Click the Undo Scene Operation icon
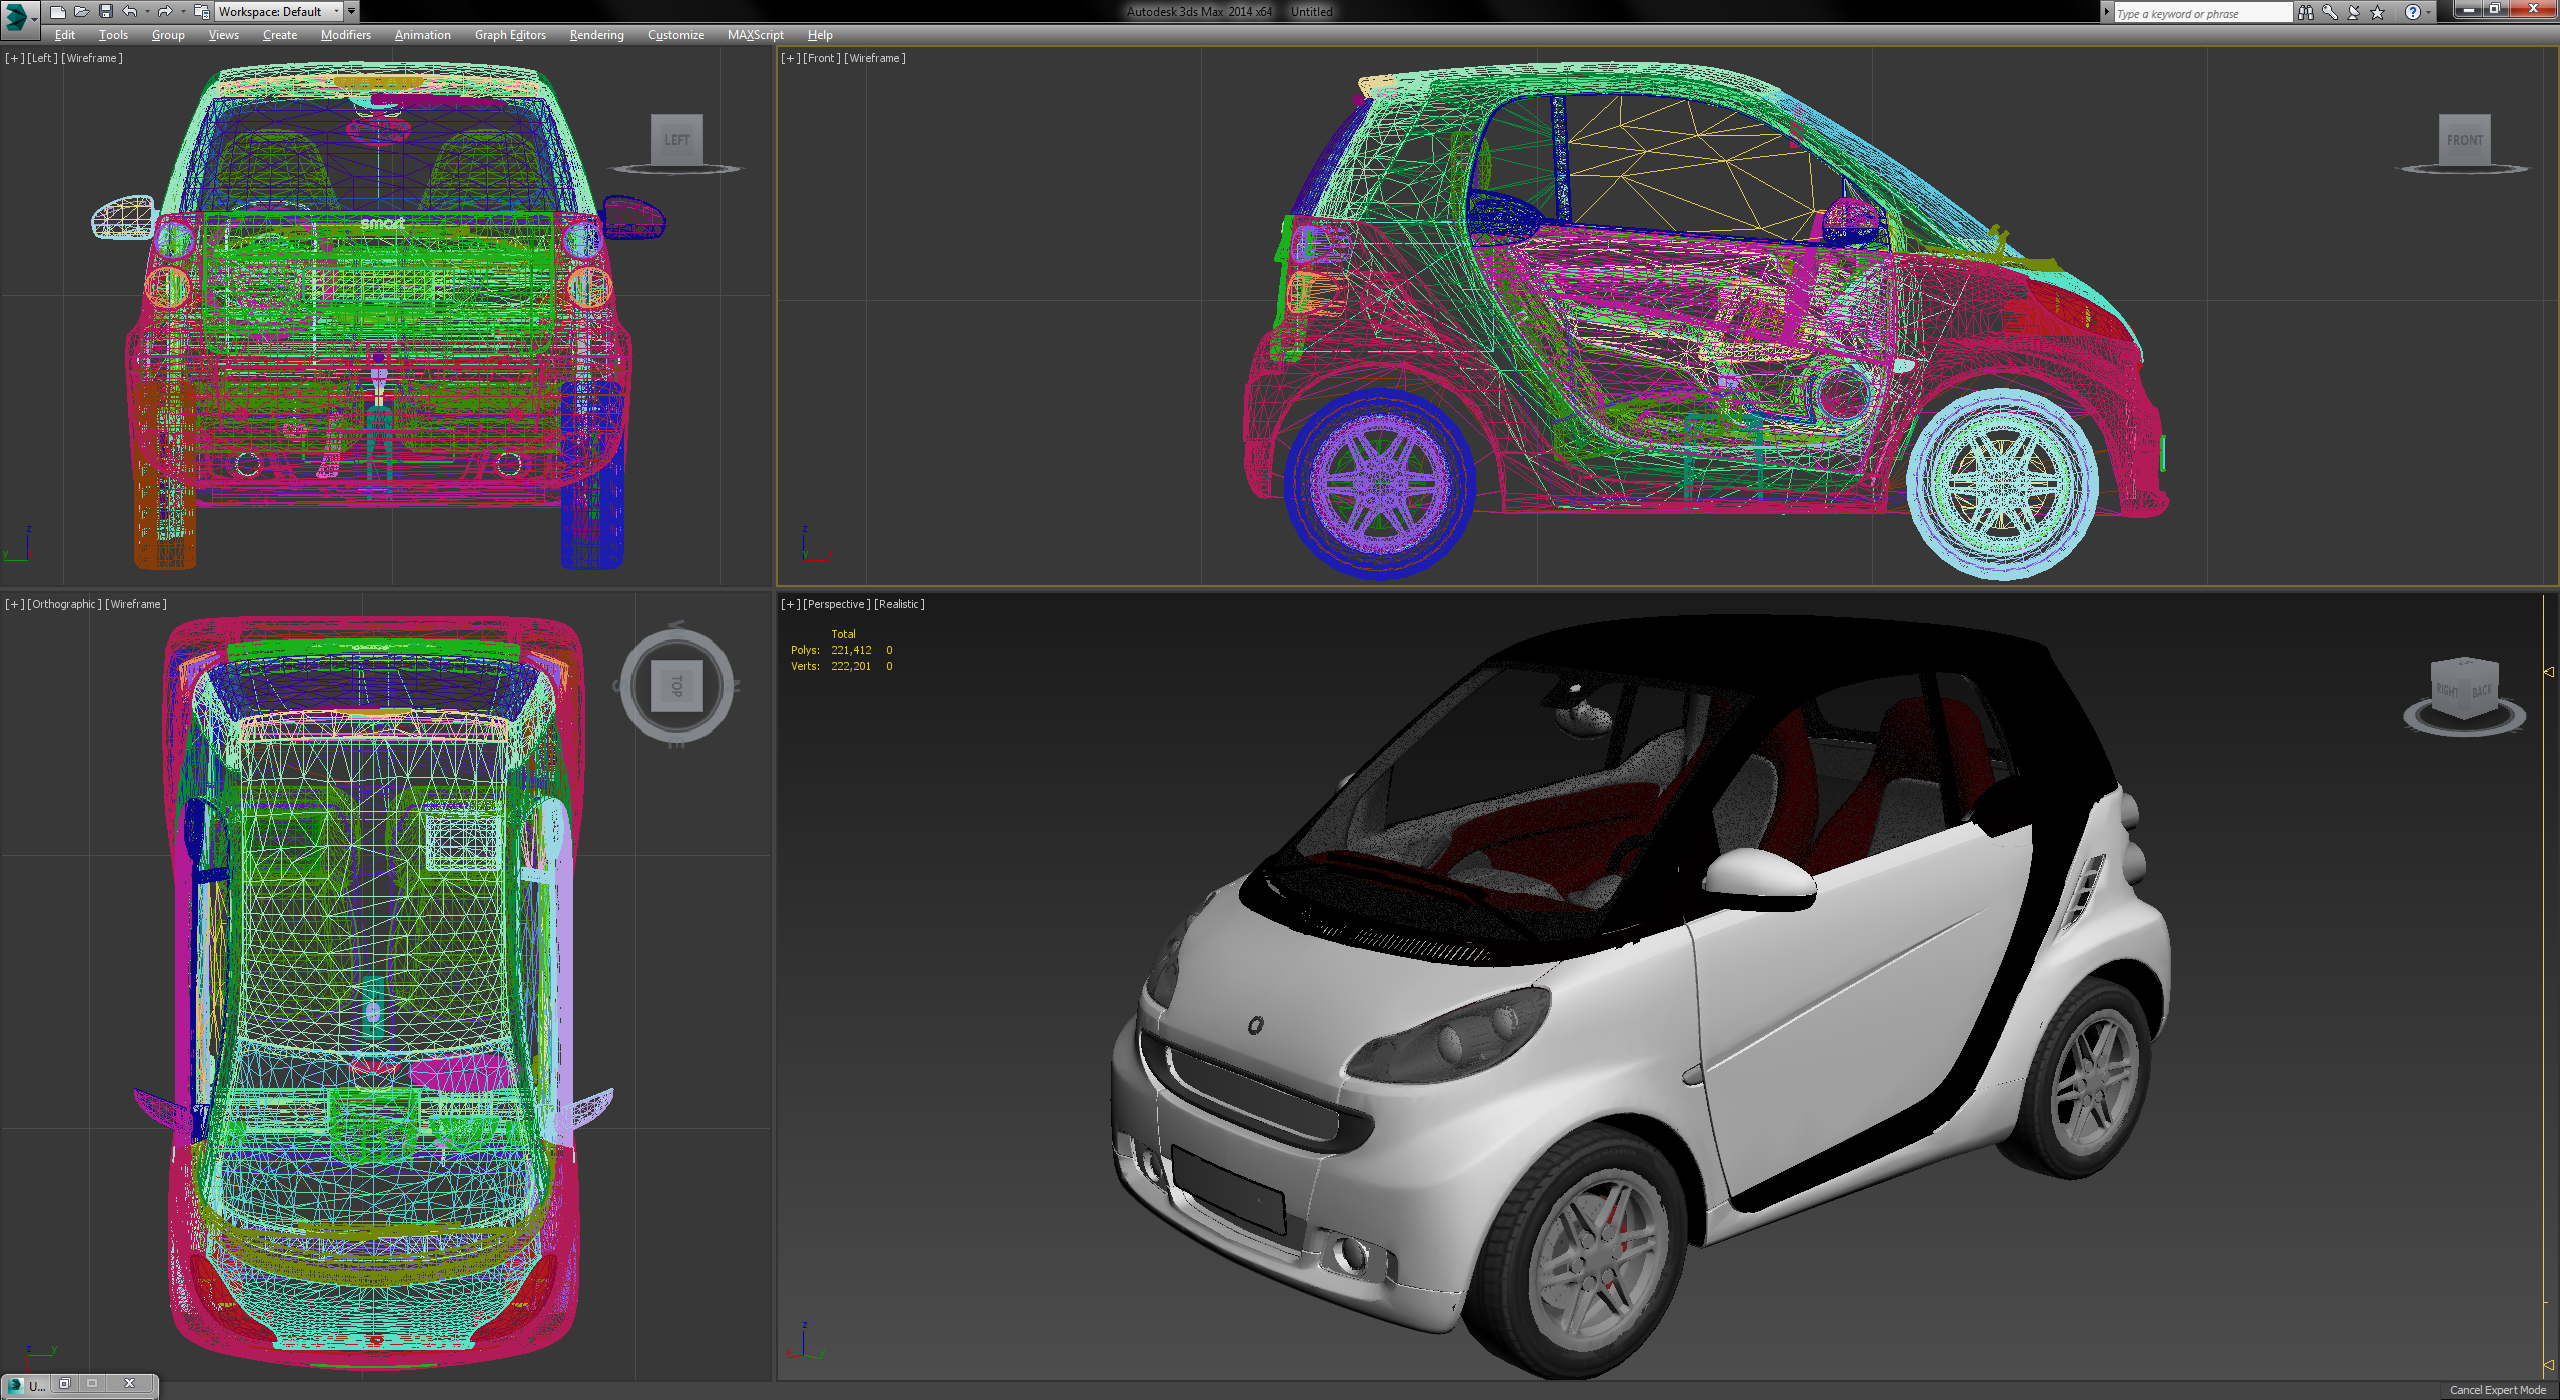 click(x=129, y=12)
